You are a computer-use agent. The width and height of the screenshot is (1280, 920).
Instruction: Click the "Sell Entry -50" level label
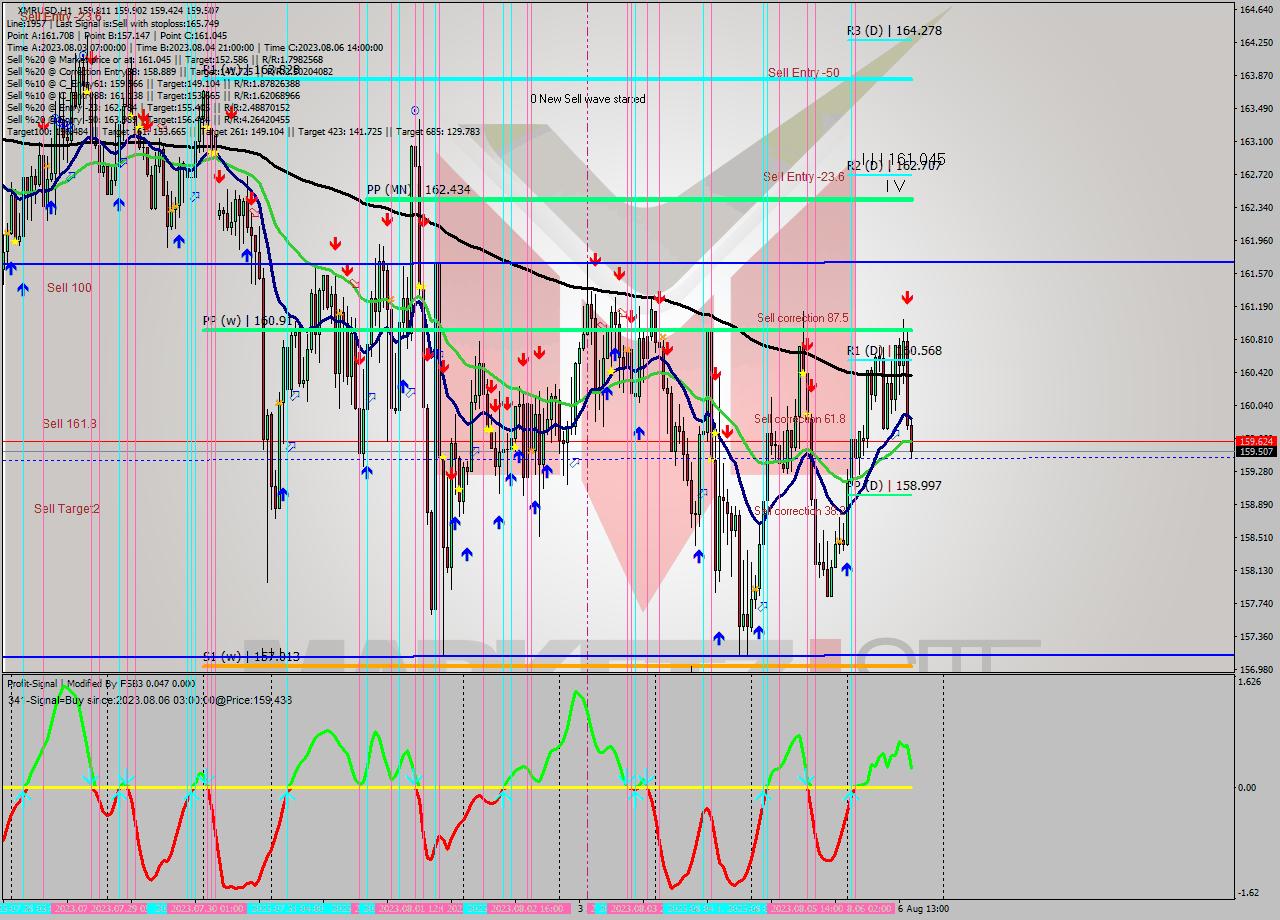(803, 72)
